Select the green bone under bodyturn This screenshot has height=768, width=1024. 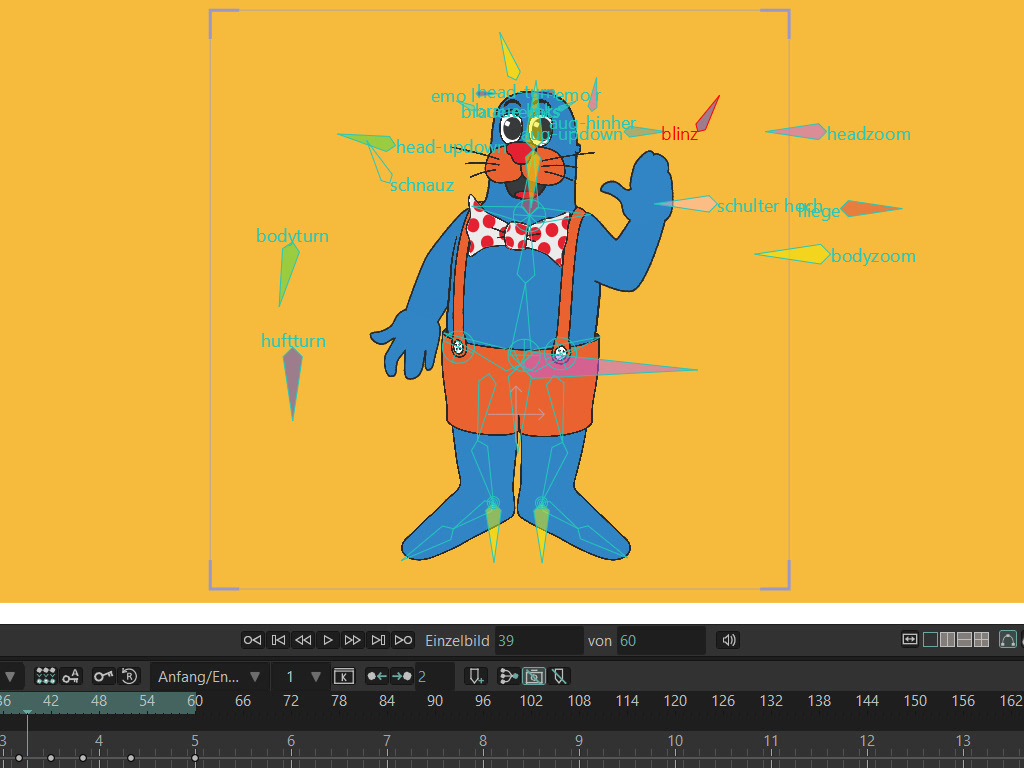coord(288,273)
